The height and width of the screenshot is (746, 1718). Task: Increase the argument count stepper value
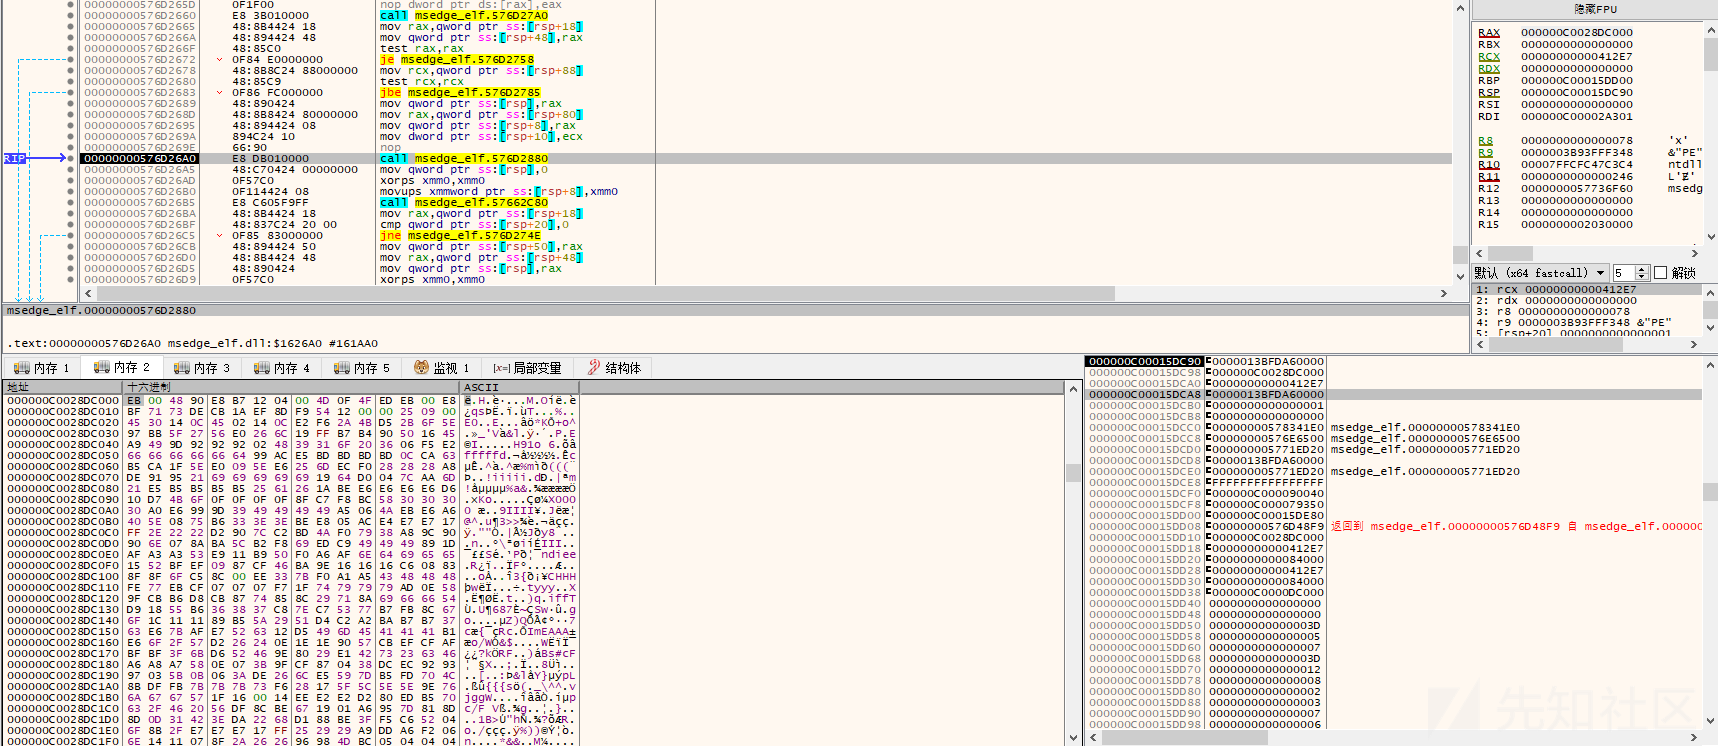tap(1641, 269)
